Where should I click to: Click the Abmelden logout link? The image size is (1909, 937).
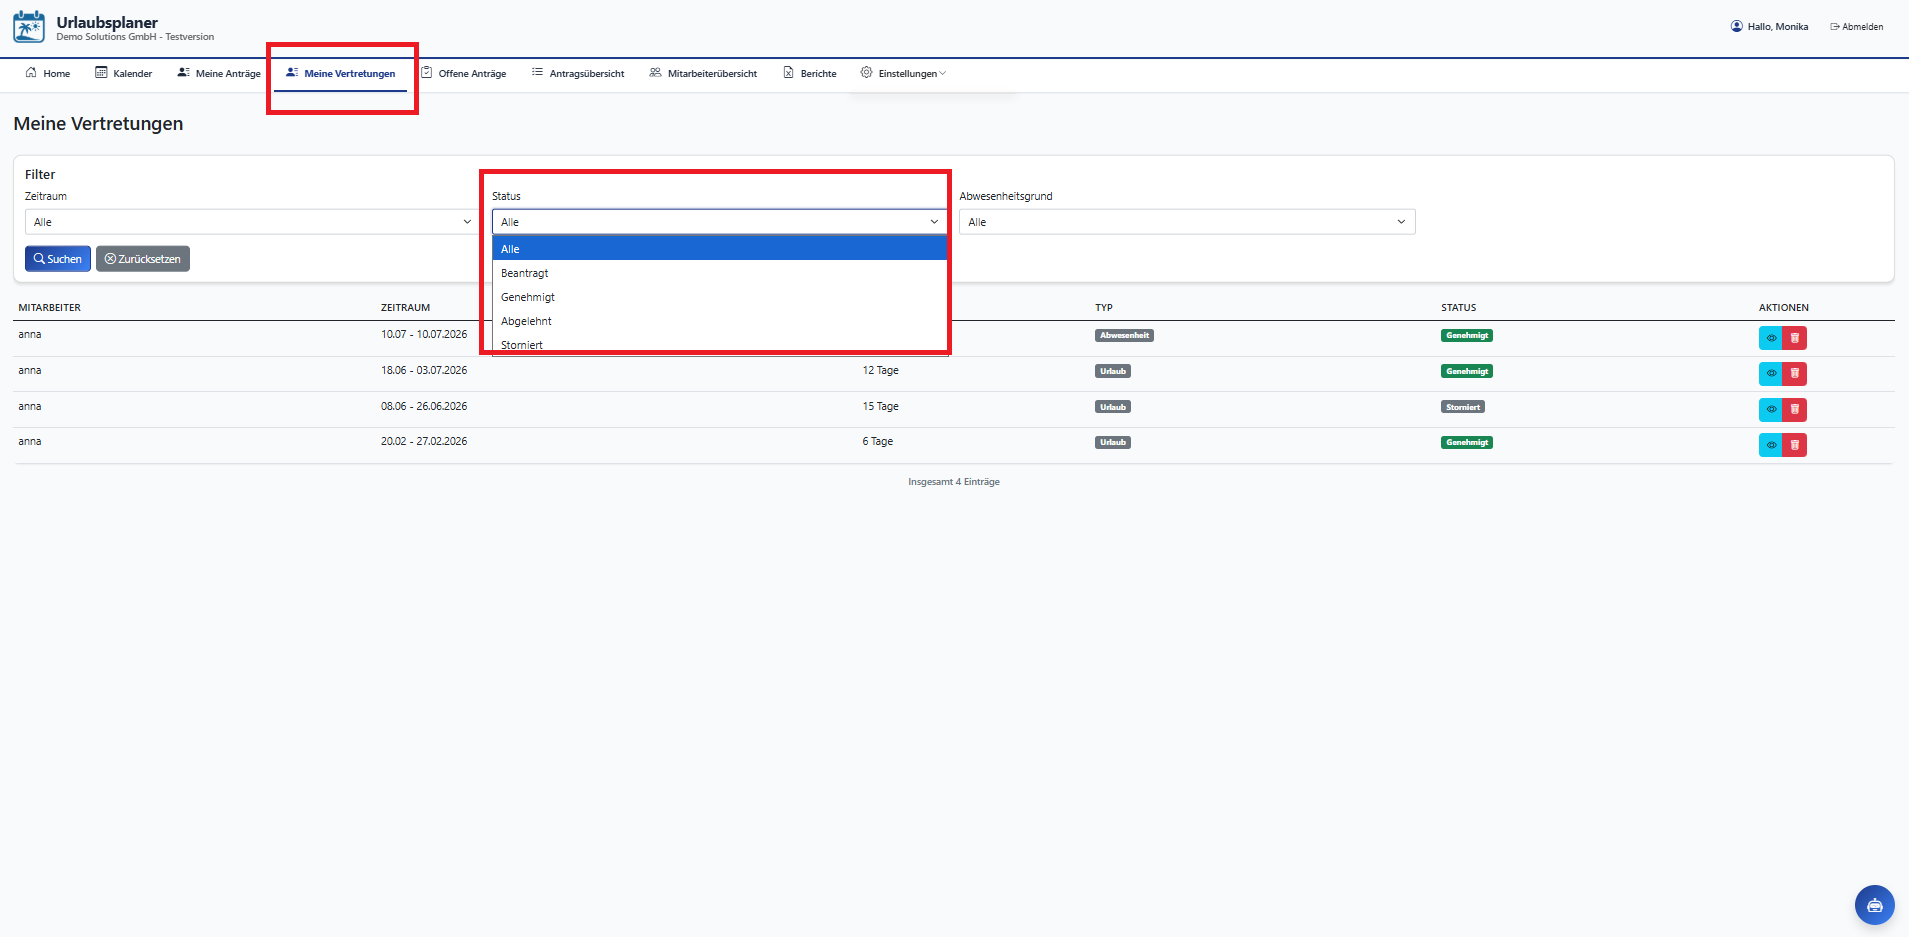pyautogui.click(x=1857, y=27)
